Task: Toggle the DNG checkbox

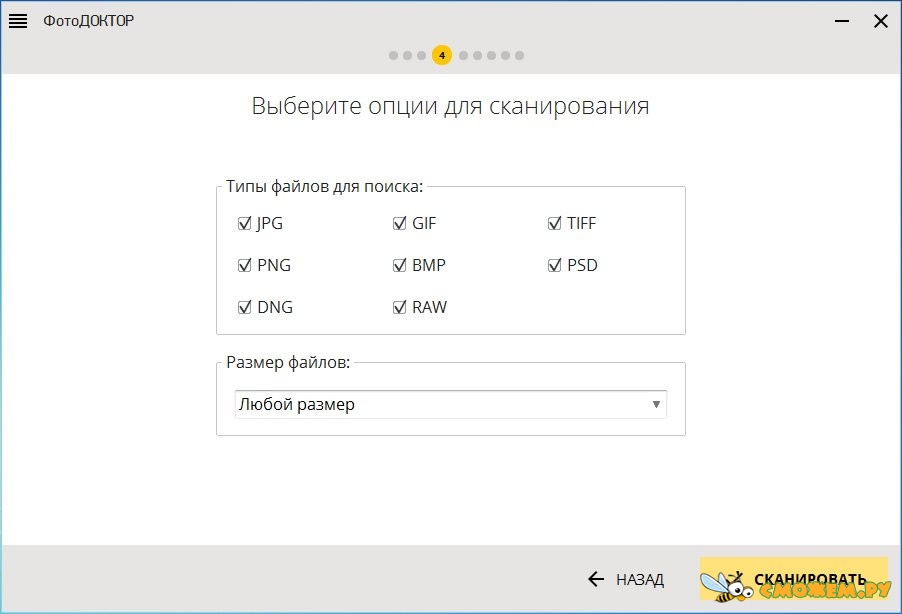Action: point(244,307)
